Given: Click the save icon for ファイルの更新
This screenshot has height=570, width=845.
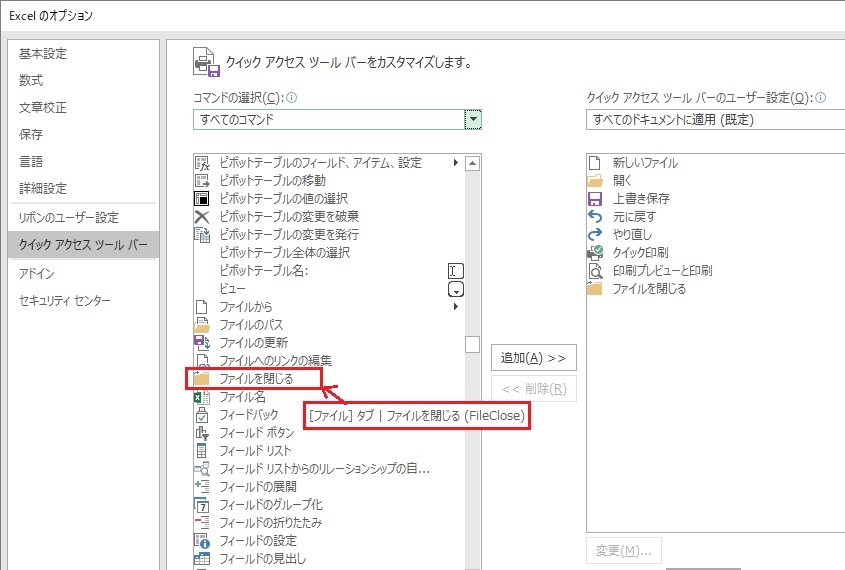Looking at the screenshot, I should click(202, 343).
